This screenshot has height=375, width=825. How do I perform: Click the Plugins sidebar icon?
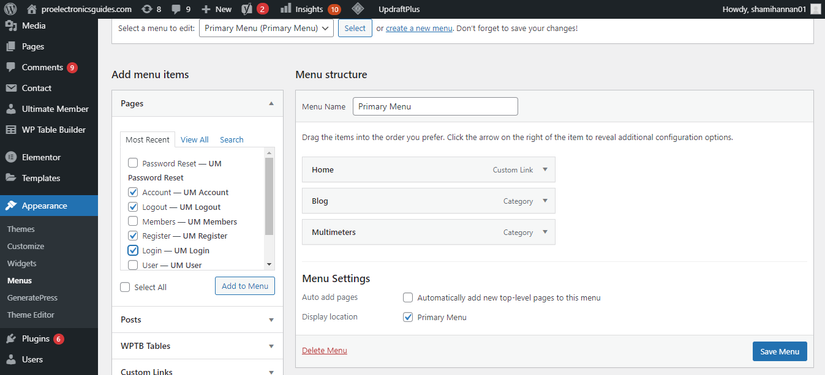(x=11, y=339)
